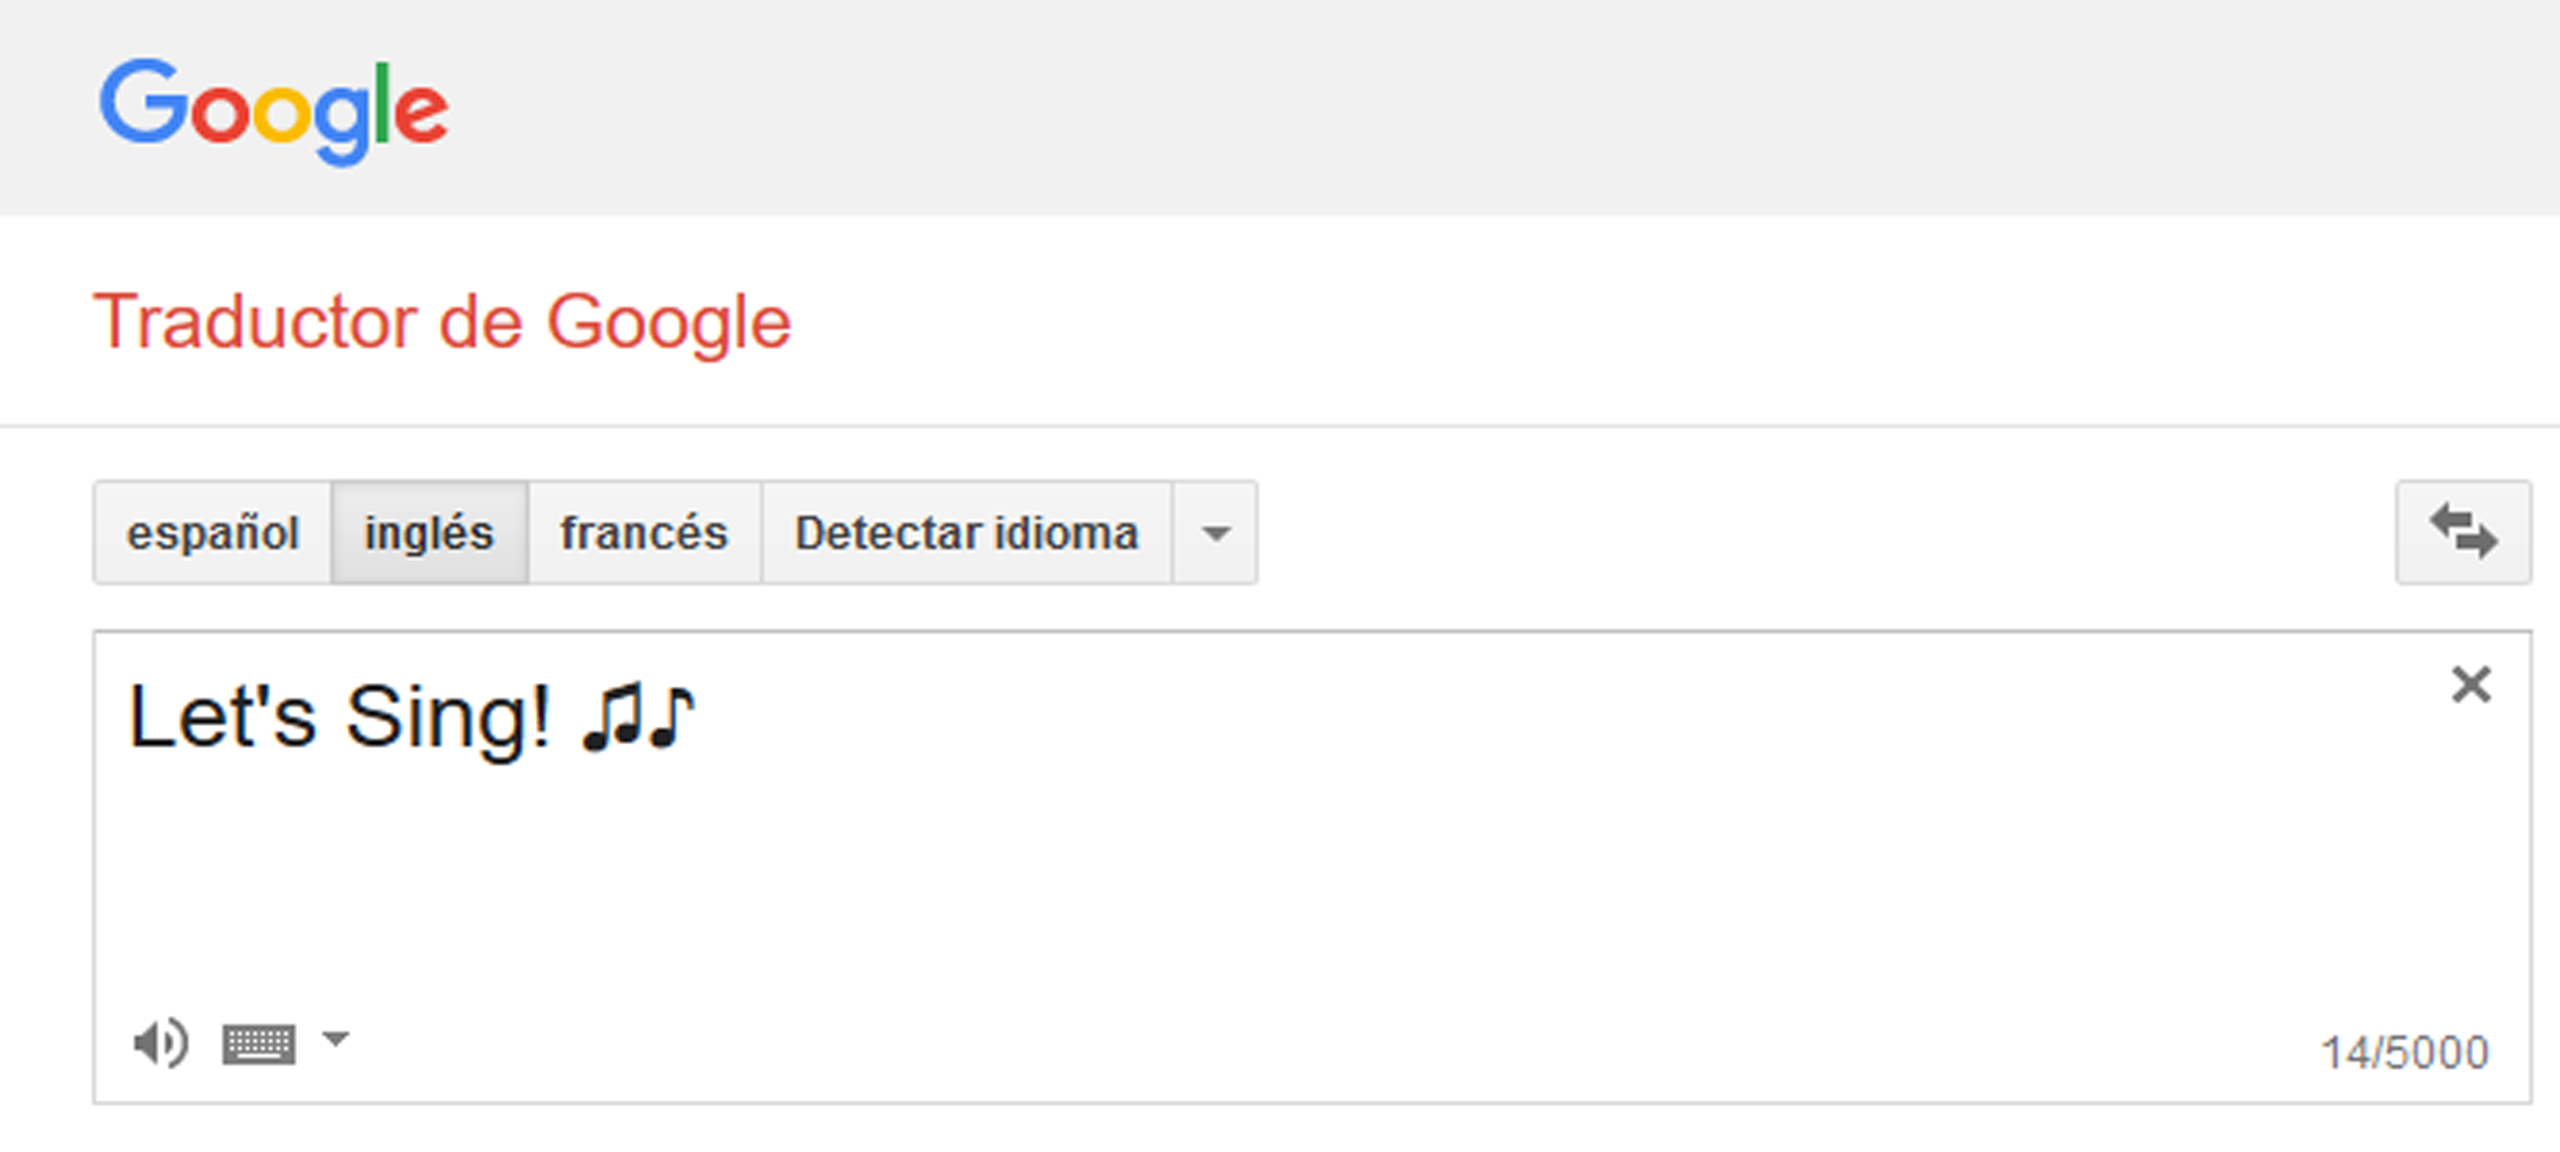Click the musical notes in the text
This screenshot has height=1152, width=2560.
tap(638, 716)
